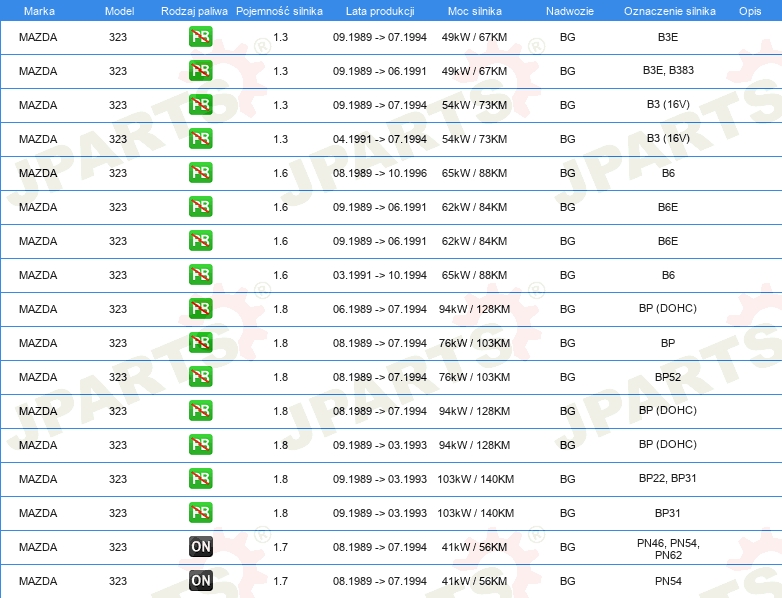This screenshot has width=782, height=598.
Task: Select the 'PN54' engine code standalone cell
Action: tap(668, 581)
